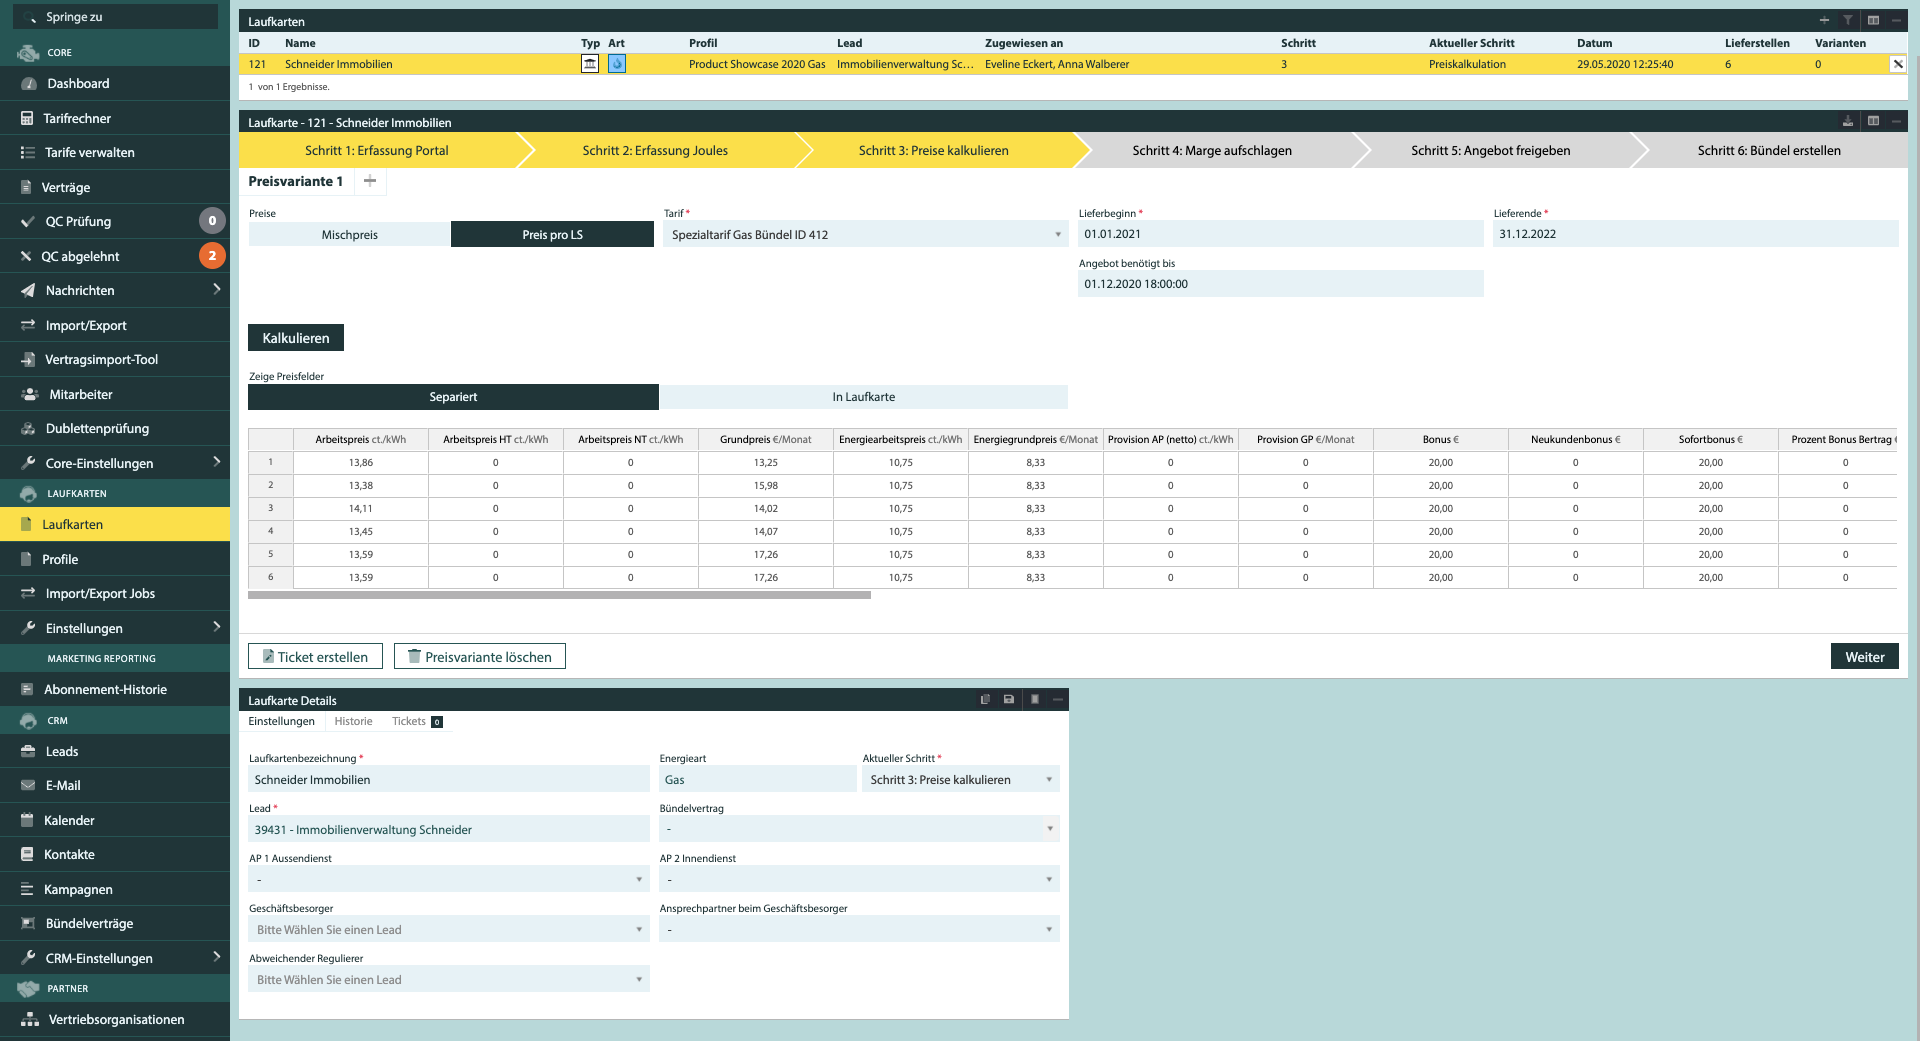
Task: Expand the Core-Einstellungen sidebar submenu
Action: 216,462
